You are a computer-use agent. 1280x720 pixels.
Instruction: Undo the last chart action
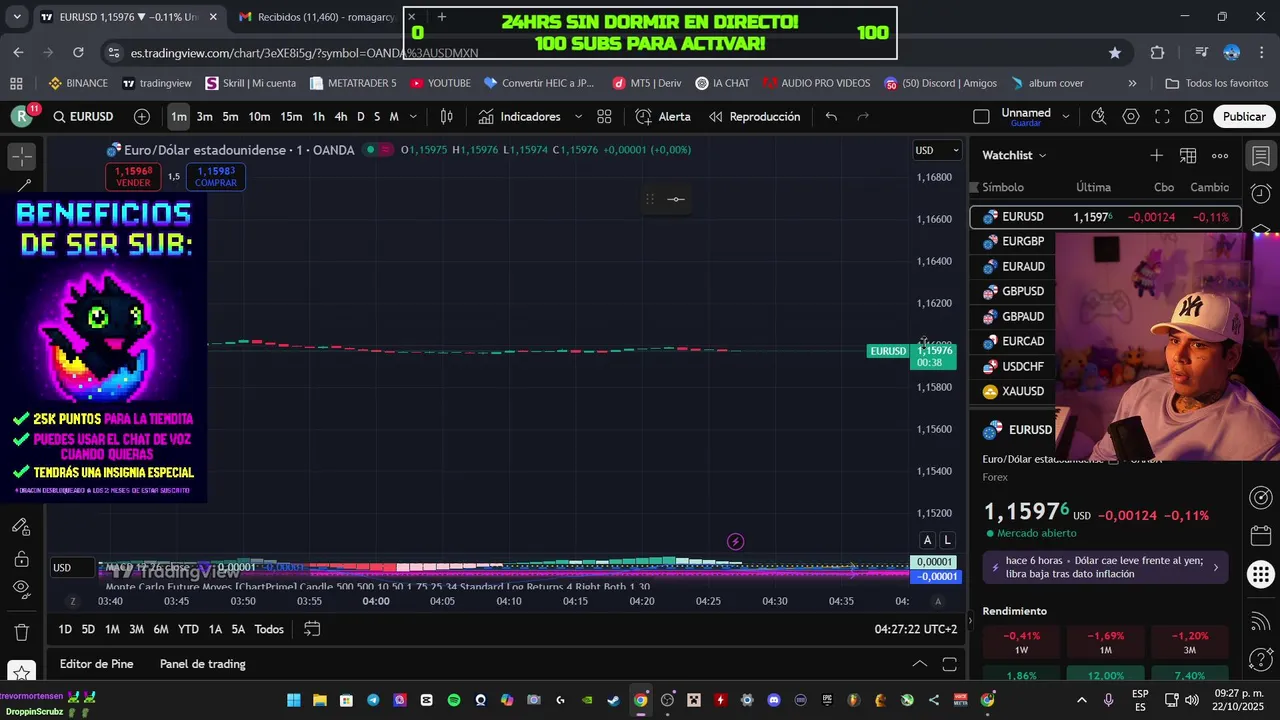pyautogui.click(x=831, y=117)
